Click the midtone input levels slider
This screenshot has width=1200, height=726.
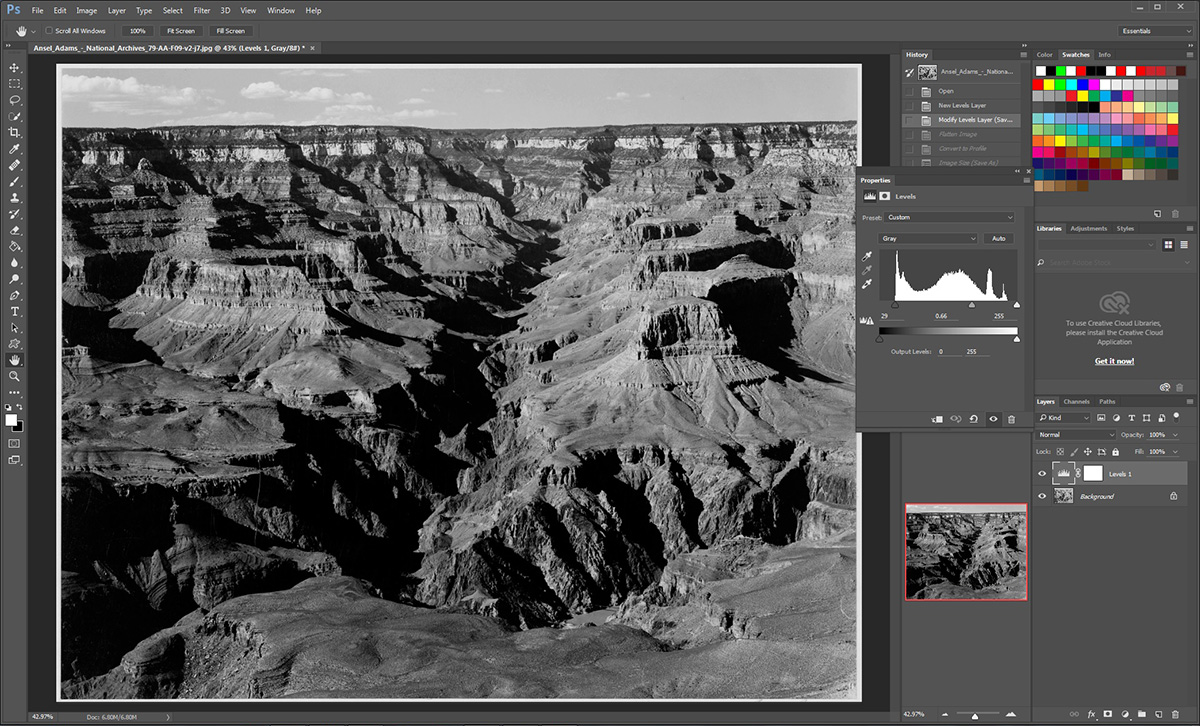[971, 305]
